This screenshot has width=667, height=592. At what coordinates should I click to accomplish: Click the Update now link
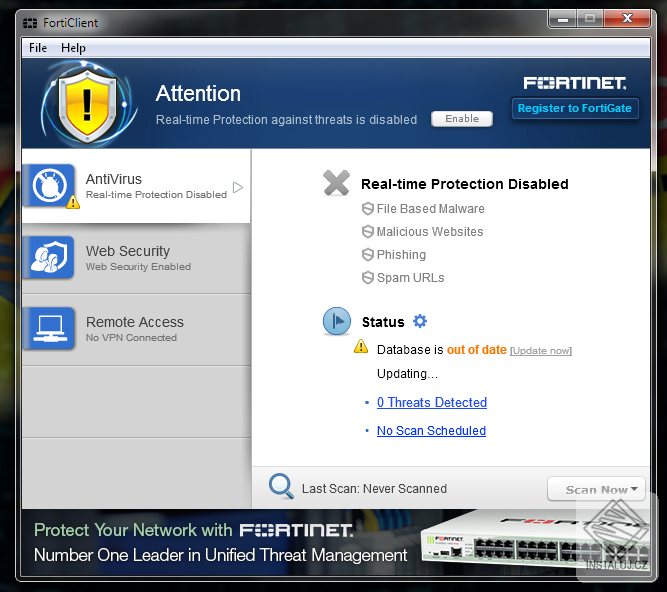[541, 351]
